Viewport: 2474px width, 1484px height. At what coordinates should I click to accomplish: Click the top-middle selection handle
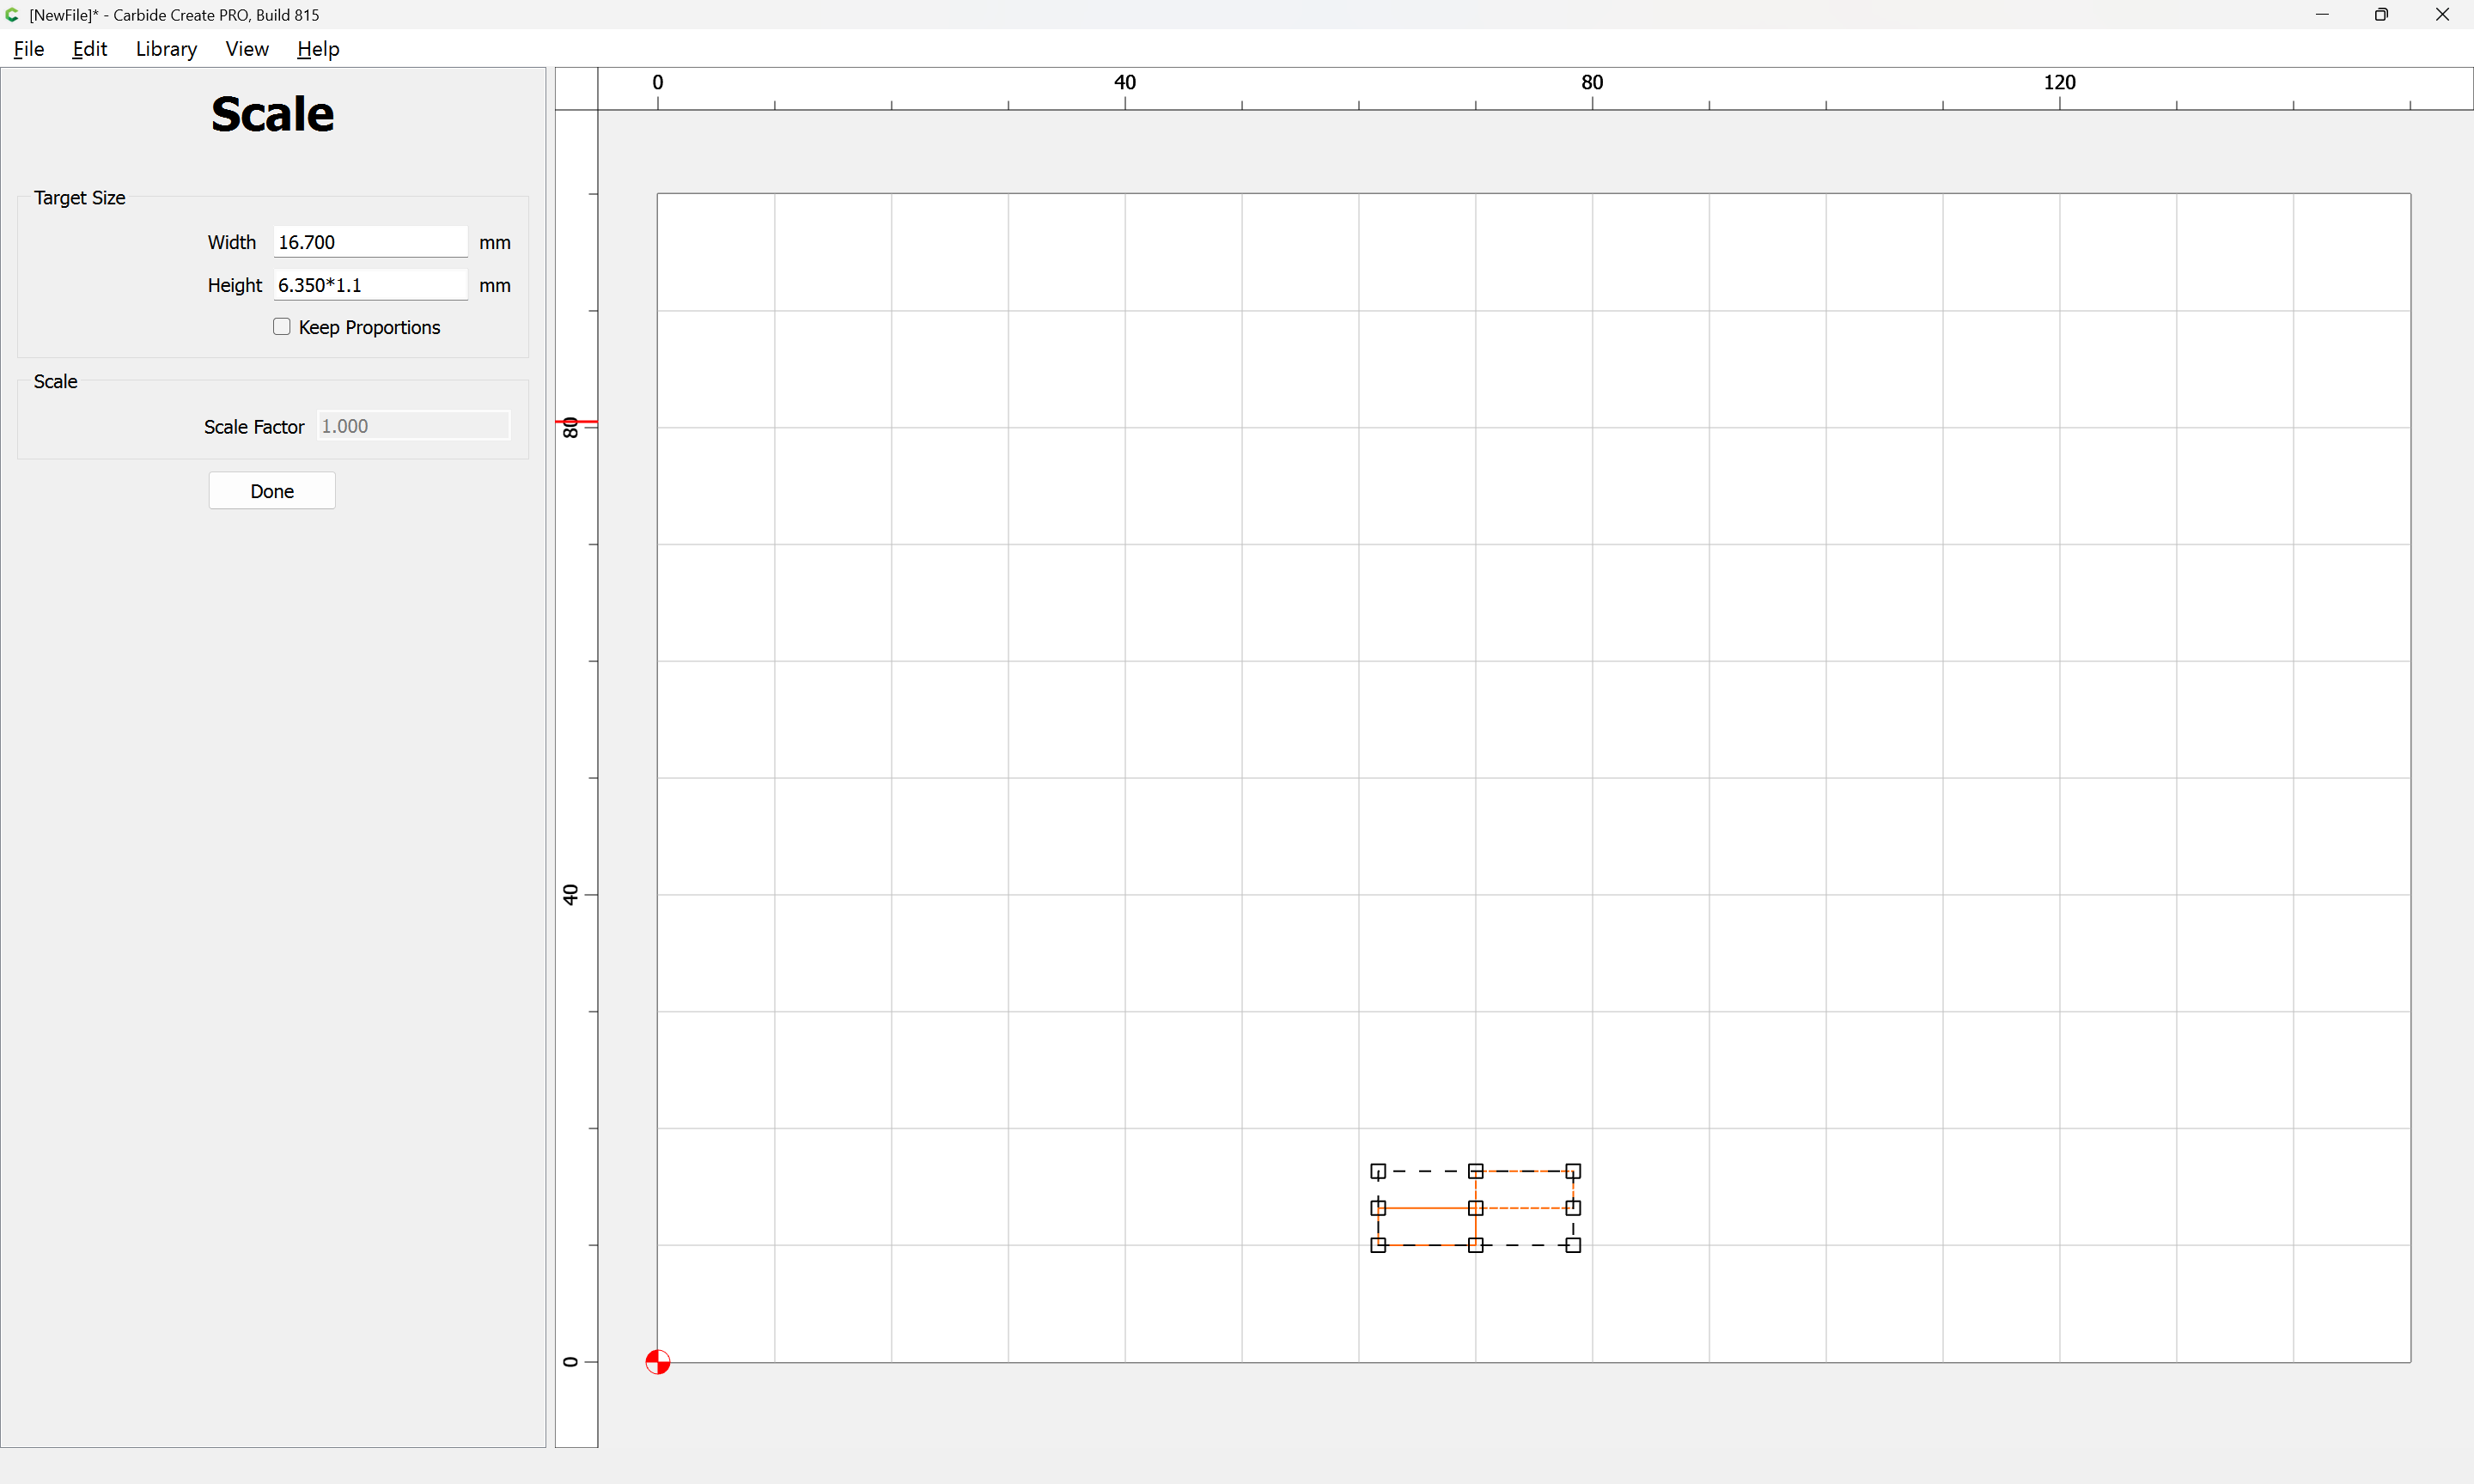point(1475,1171)
